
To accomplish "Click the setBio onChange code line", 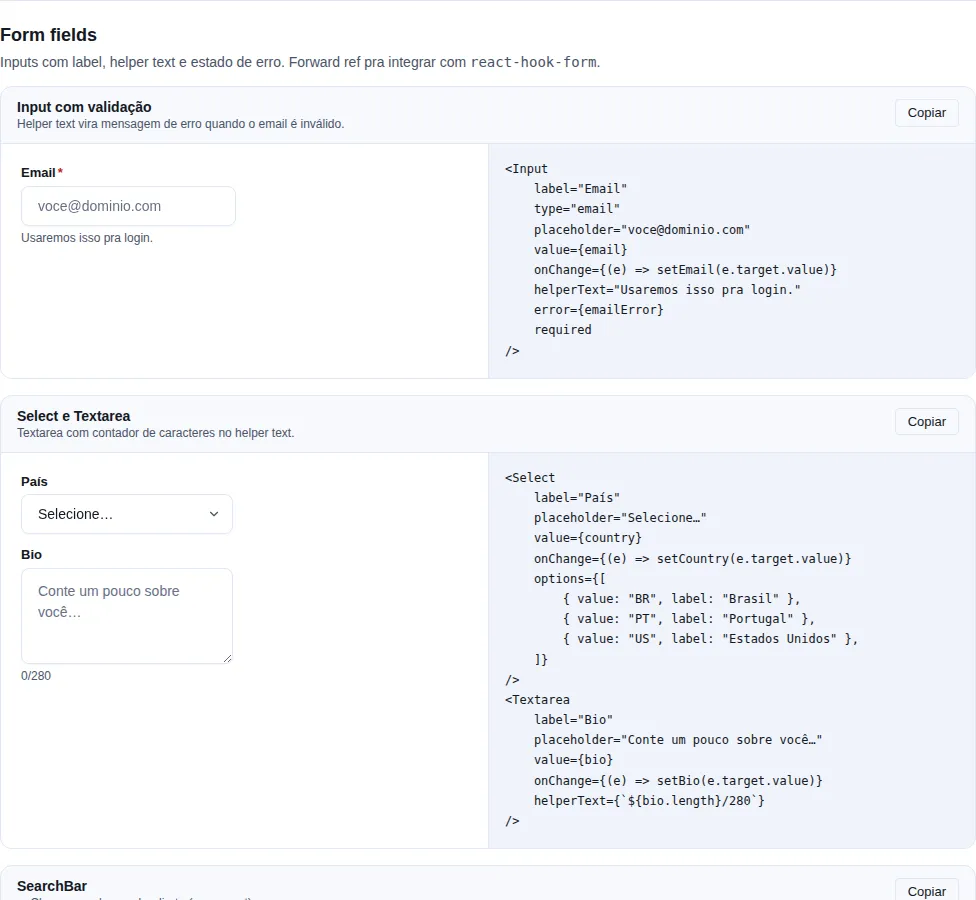I will pyautogui.click(x=678, y=780).
